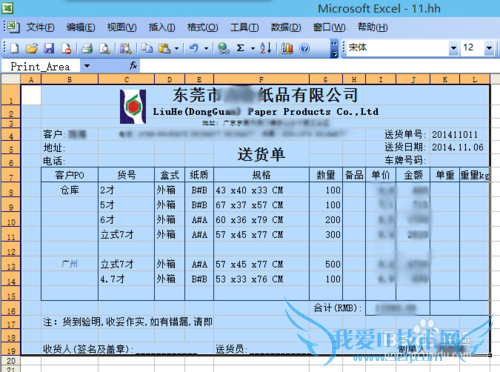
Task: Select column G header
Action: point(326,79)
